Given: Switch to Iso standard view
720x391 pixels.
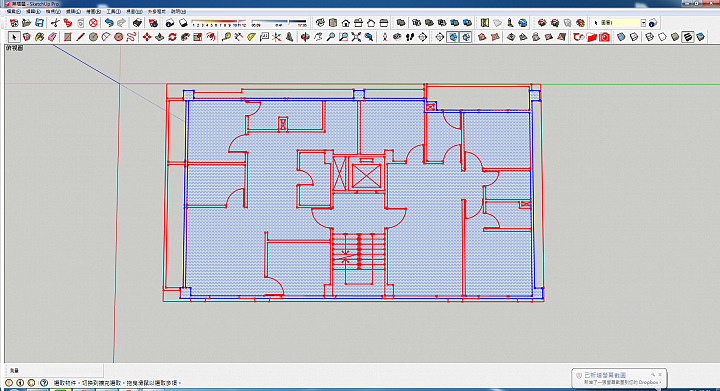Looking at the screenshot, I should pyautogui.click(x=320, y=22).
